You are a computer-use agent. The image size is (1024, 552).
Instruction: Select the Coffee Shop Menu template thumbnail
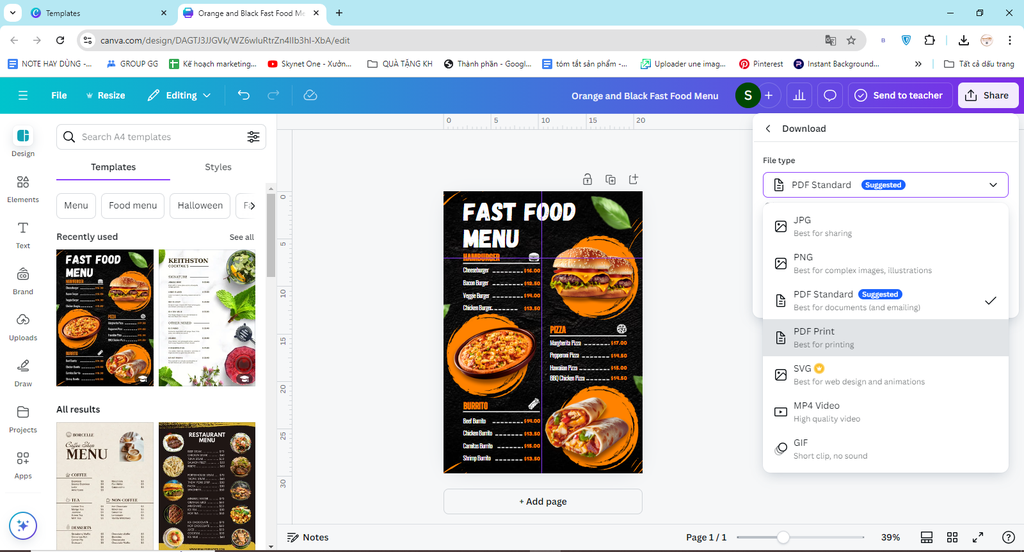(x=105, y=485)
